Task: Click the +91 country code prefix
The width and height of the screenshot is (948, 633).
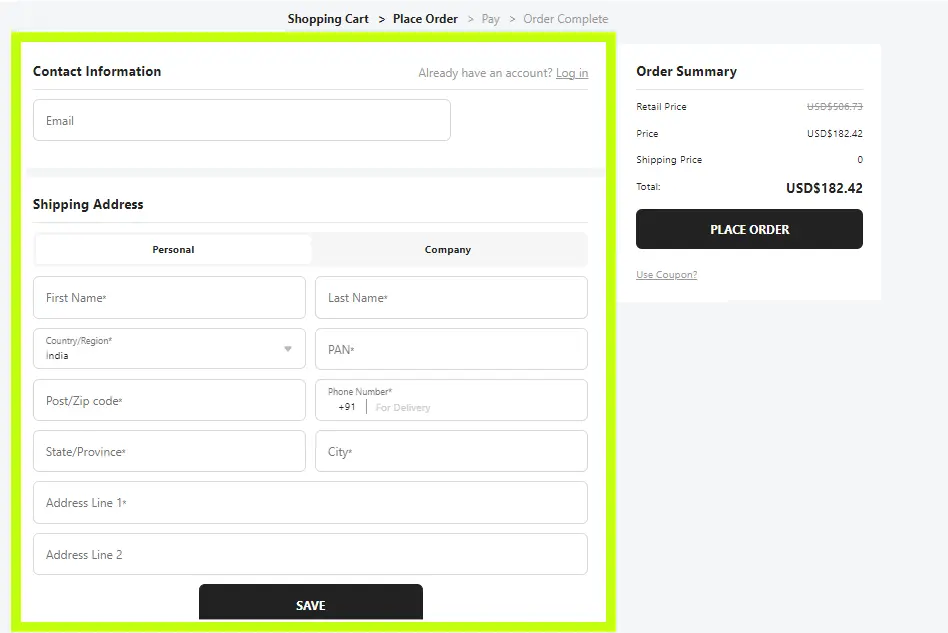Action: tap(346, 407)
